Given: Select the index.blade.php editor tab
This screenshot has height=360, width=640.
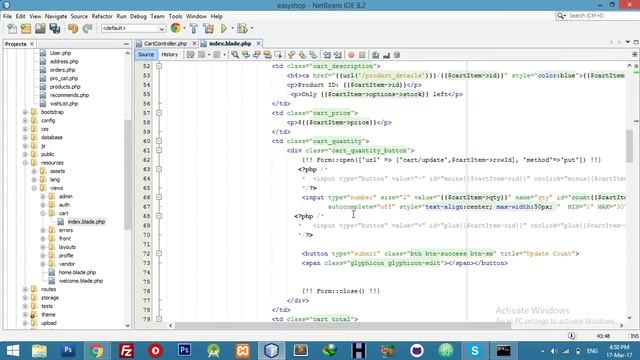Looking at the screenshot, I should (230, 43).
